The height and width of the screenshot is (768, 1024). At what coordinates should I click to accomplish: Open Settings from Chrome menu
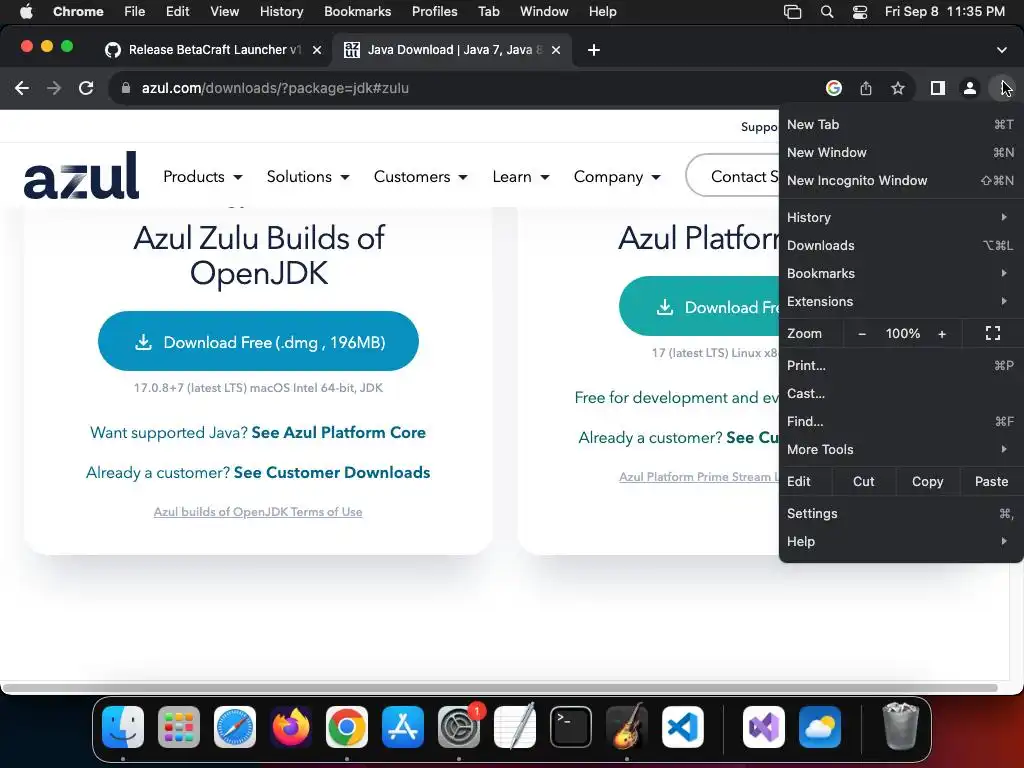pyautogui.click(x=901, y=513)
